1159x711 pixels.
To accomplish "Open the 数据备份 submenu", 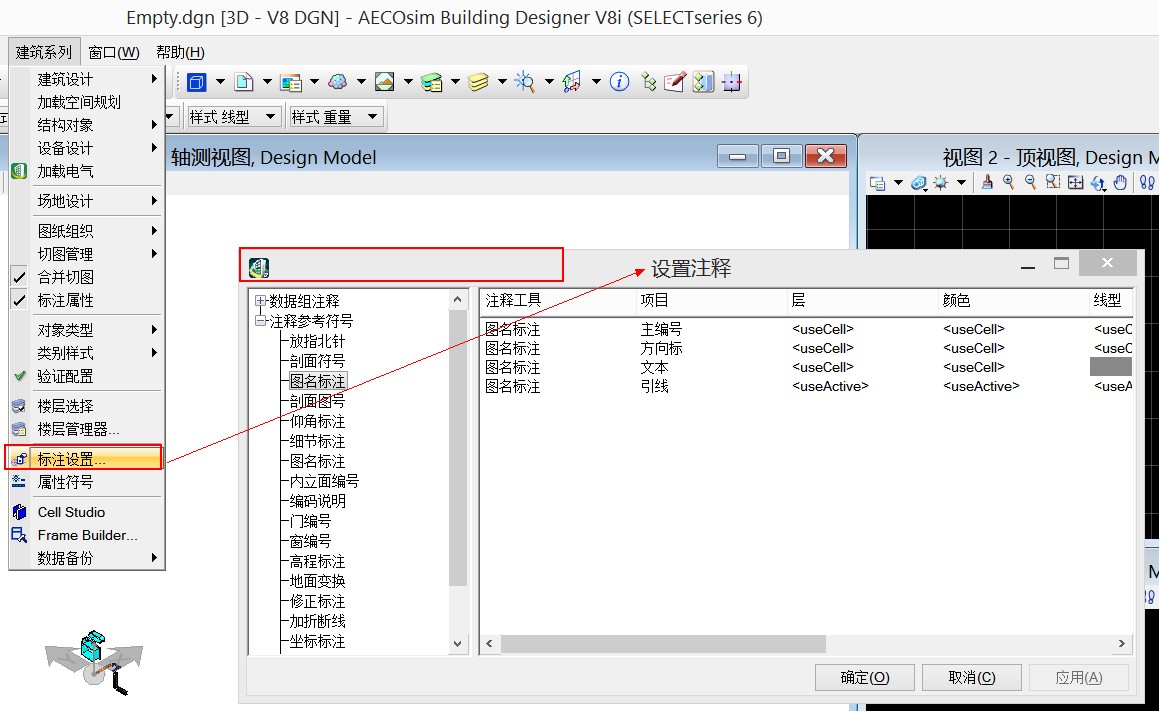I will pos(84,558).
